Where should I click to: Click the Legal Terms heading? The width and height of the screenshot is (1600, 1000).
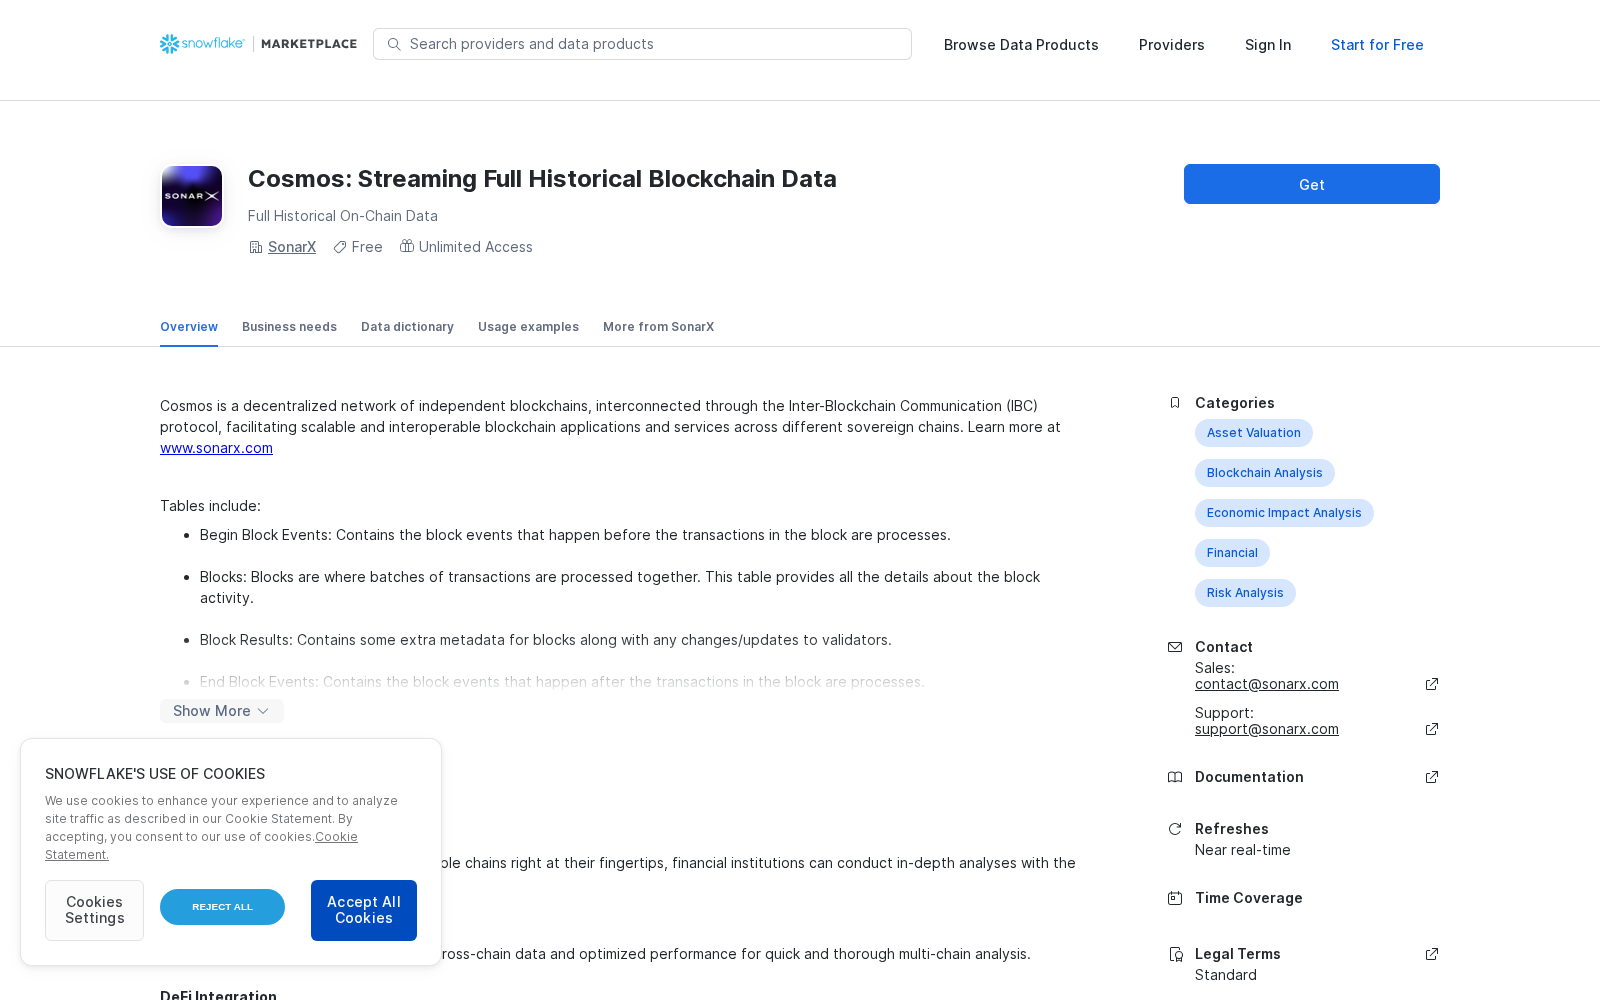tap(1238, 954)
